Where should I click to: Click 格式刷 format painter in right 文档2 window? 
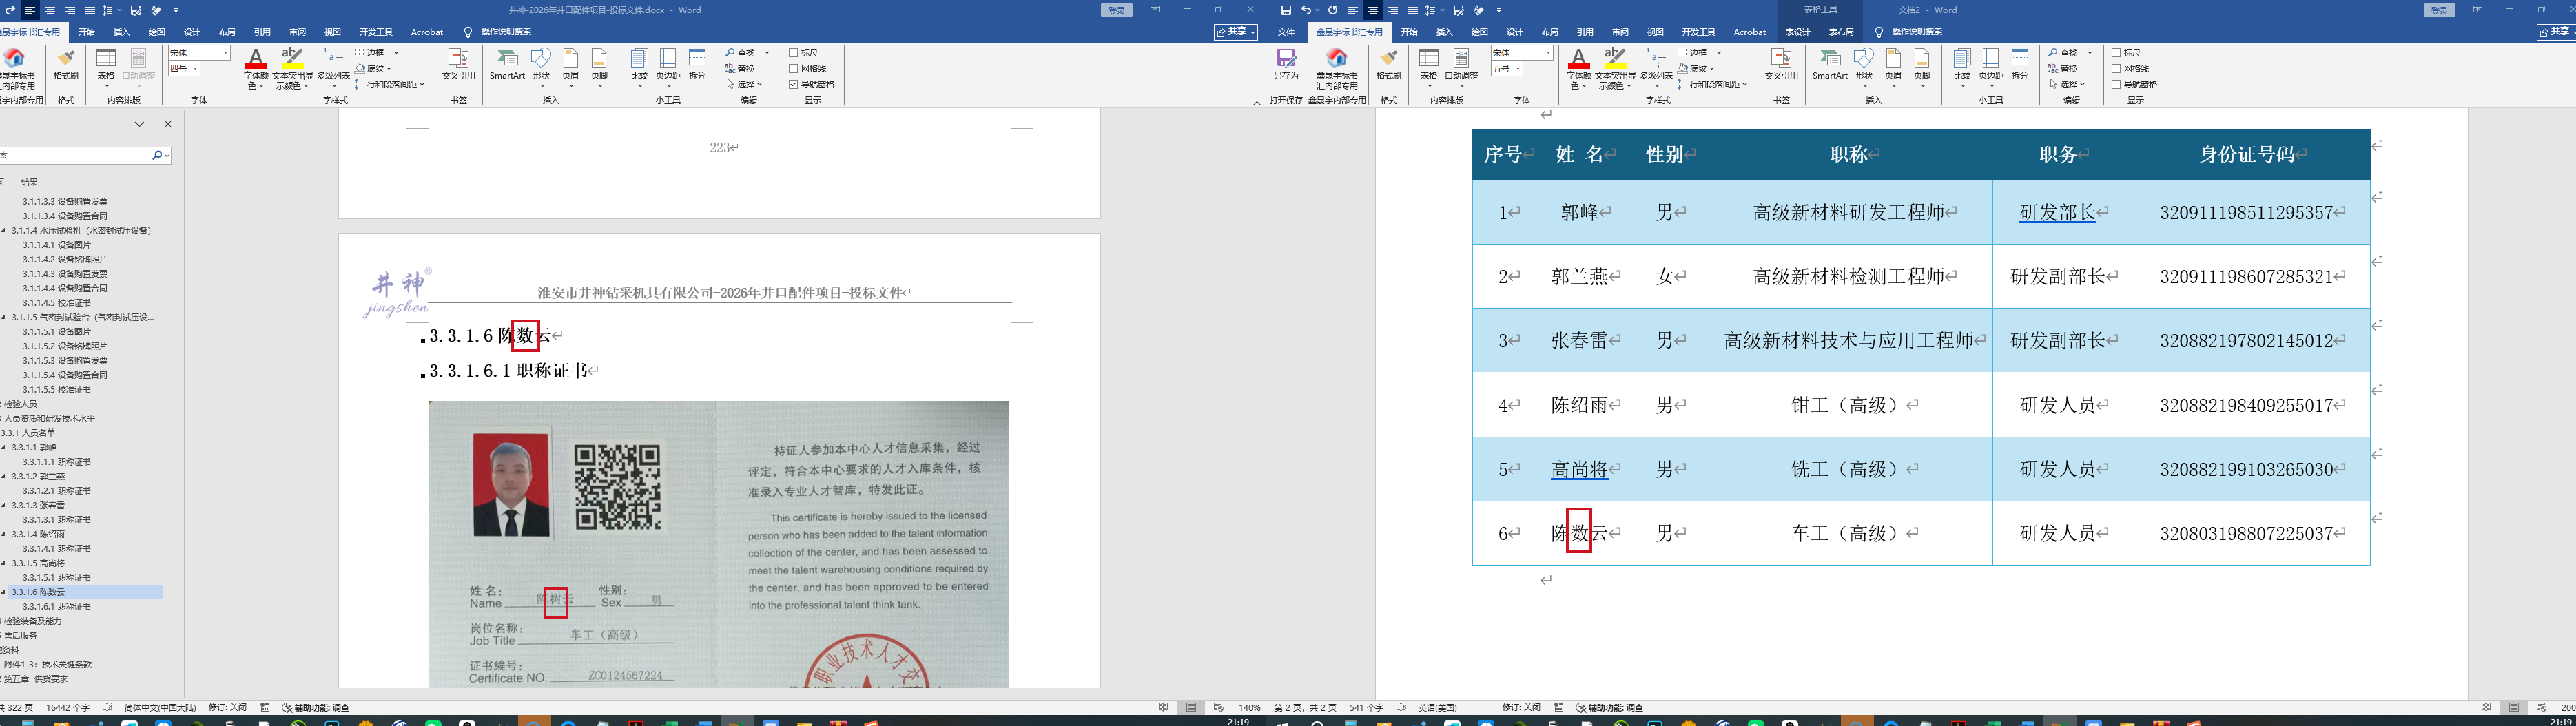click(x=1389, y=64)
